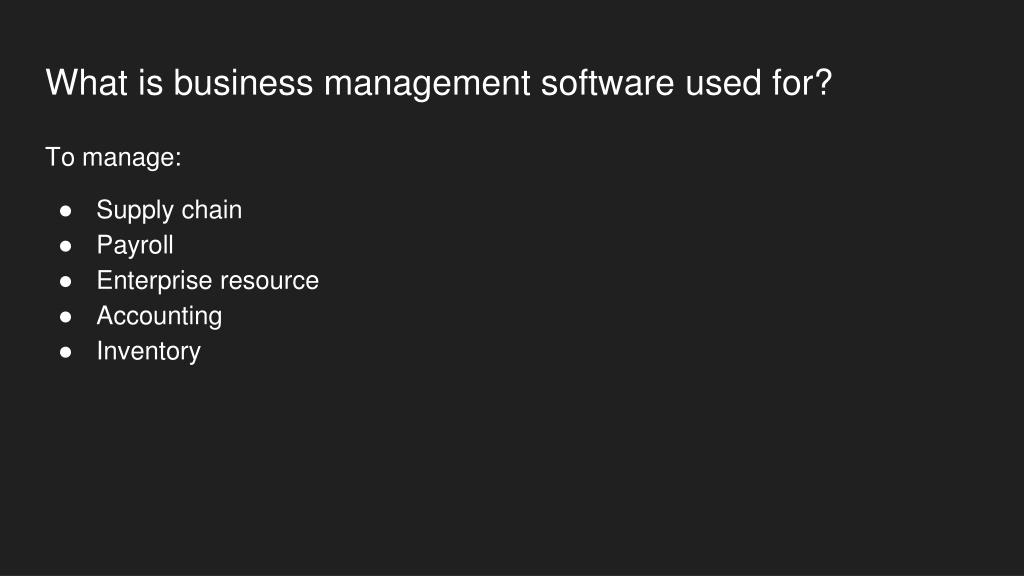
Task: Click the bullet dot beside Accounting
Action: tap(65, 317)
